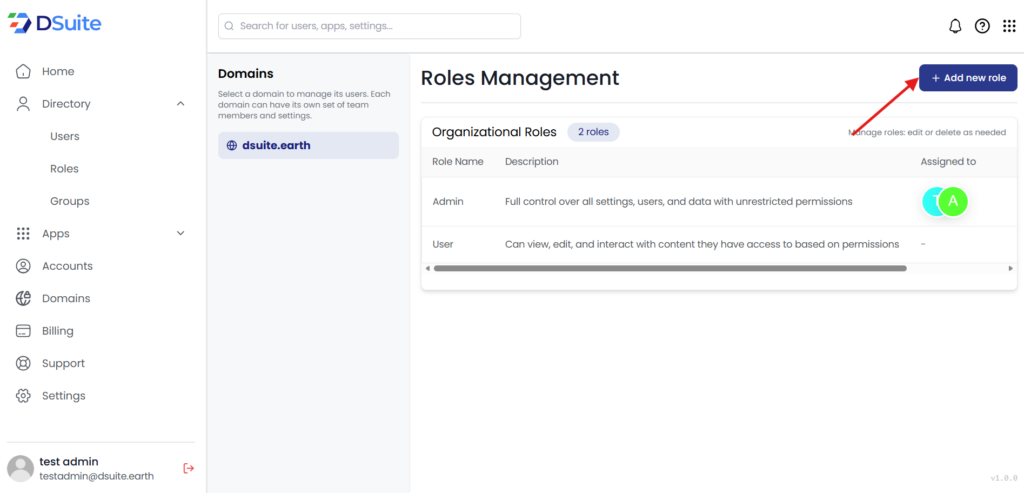The height and width of the screenshot is (493, 1024).
Task: Navigate to Accounts page
Action: (67, 266)
